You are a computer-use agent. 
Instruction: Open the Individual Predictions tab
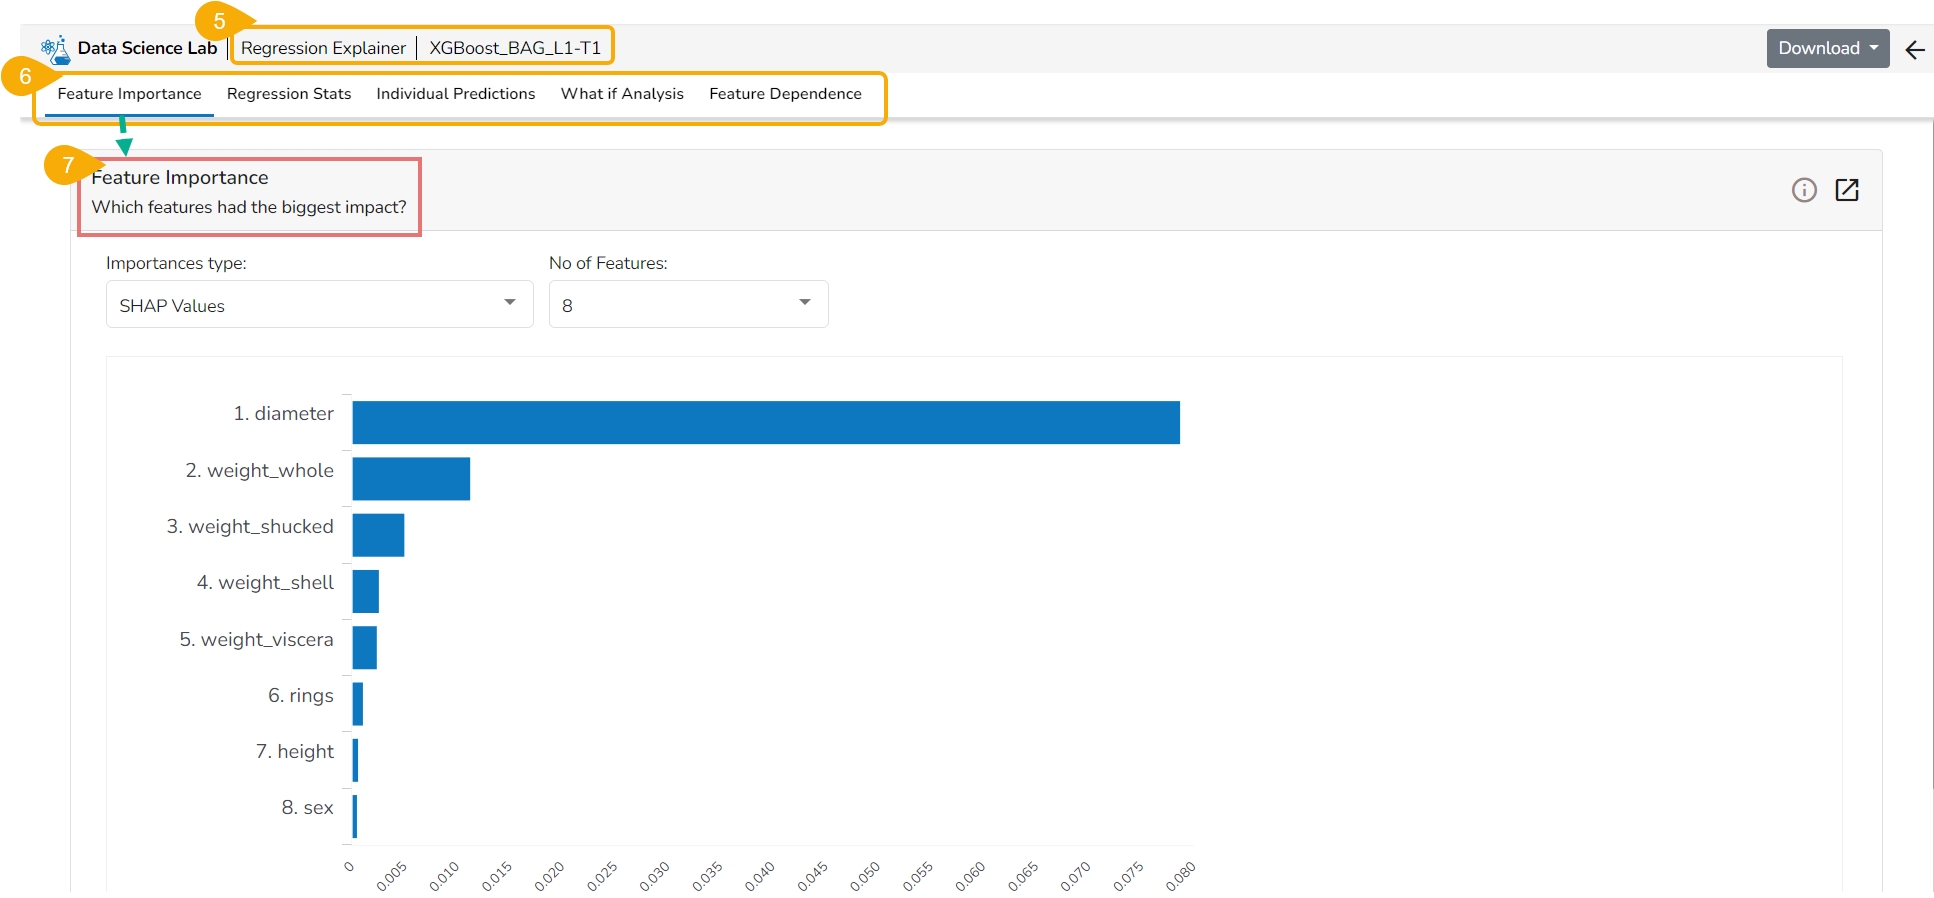[x=456, y=94]
